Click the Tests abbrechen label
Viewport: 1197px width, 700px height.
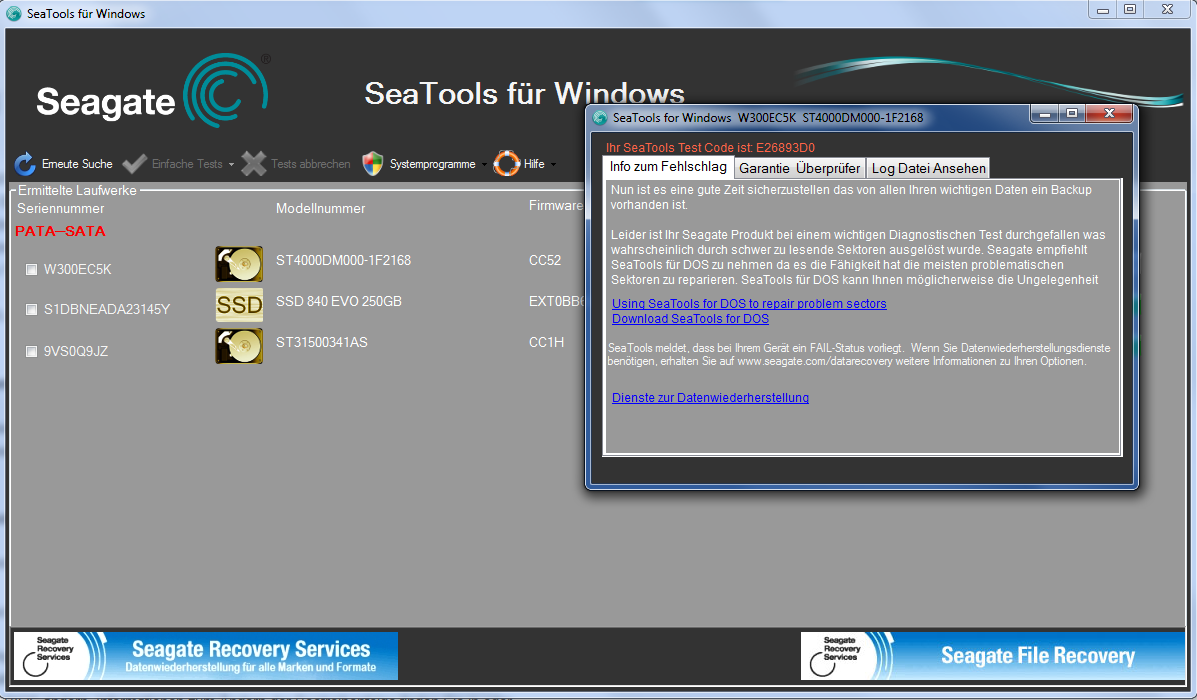click(x=311, y=164)
